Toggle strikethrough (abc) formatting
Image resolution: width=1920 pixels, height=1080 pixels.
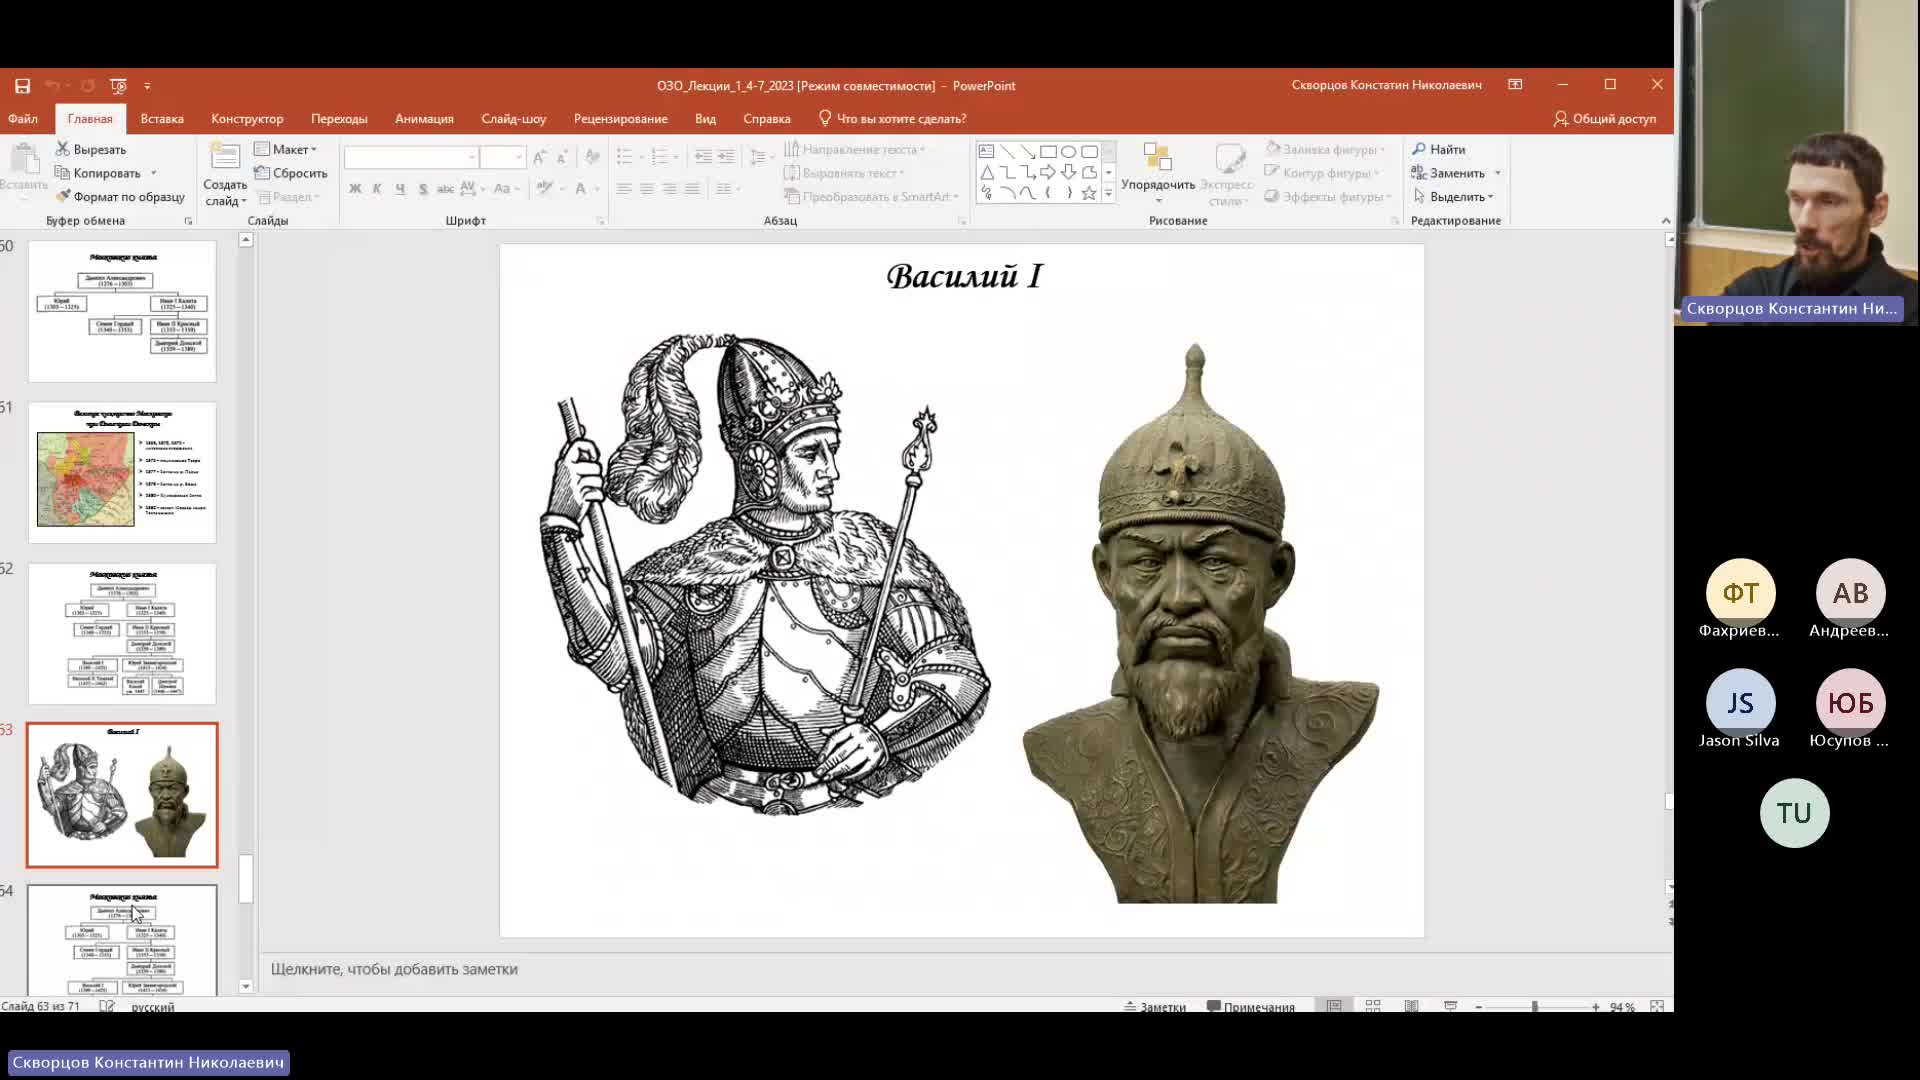coord(445,188)
